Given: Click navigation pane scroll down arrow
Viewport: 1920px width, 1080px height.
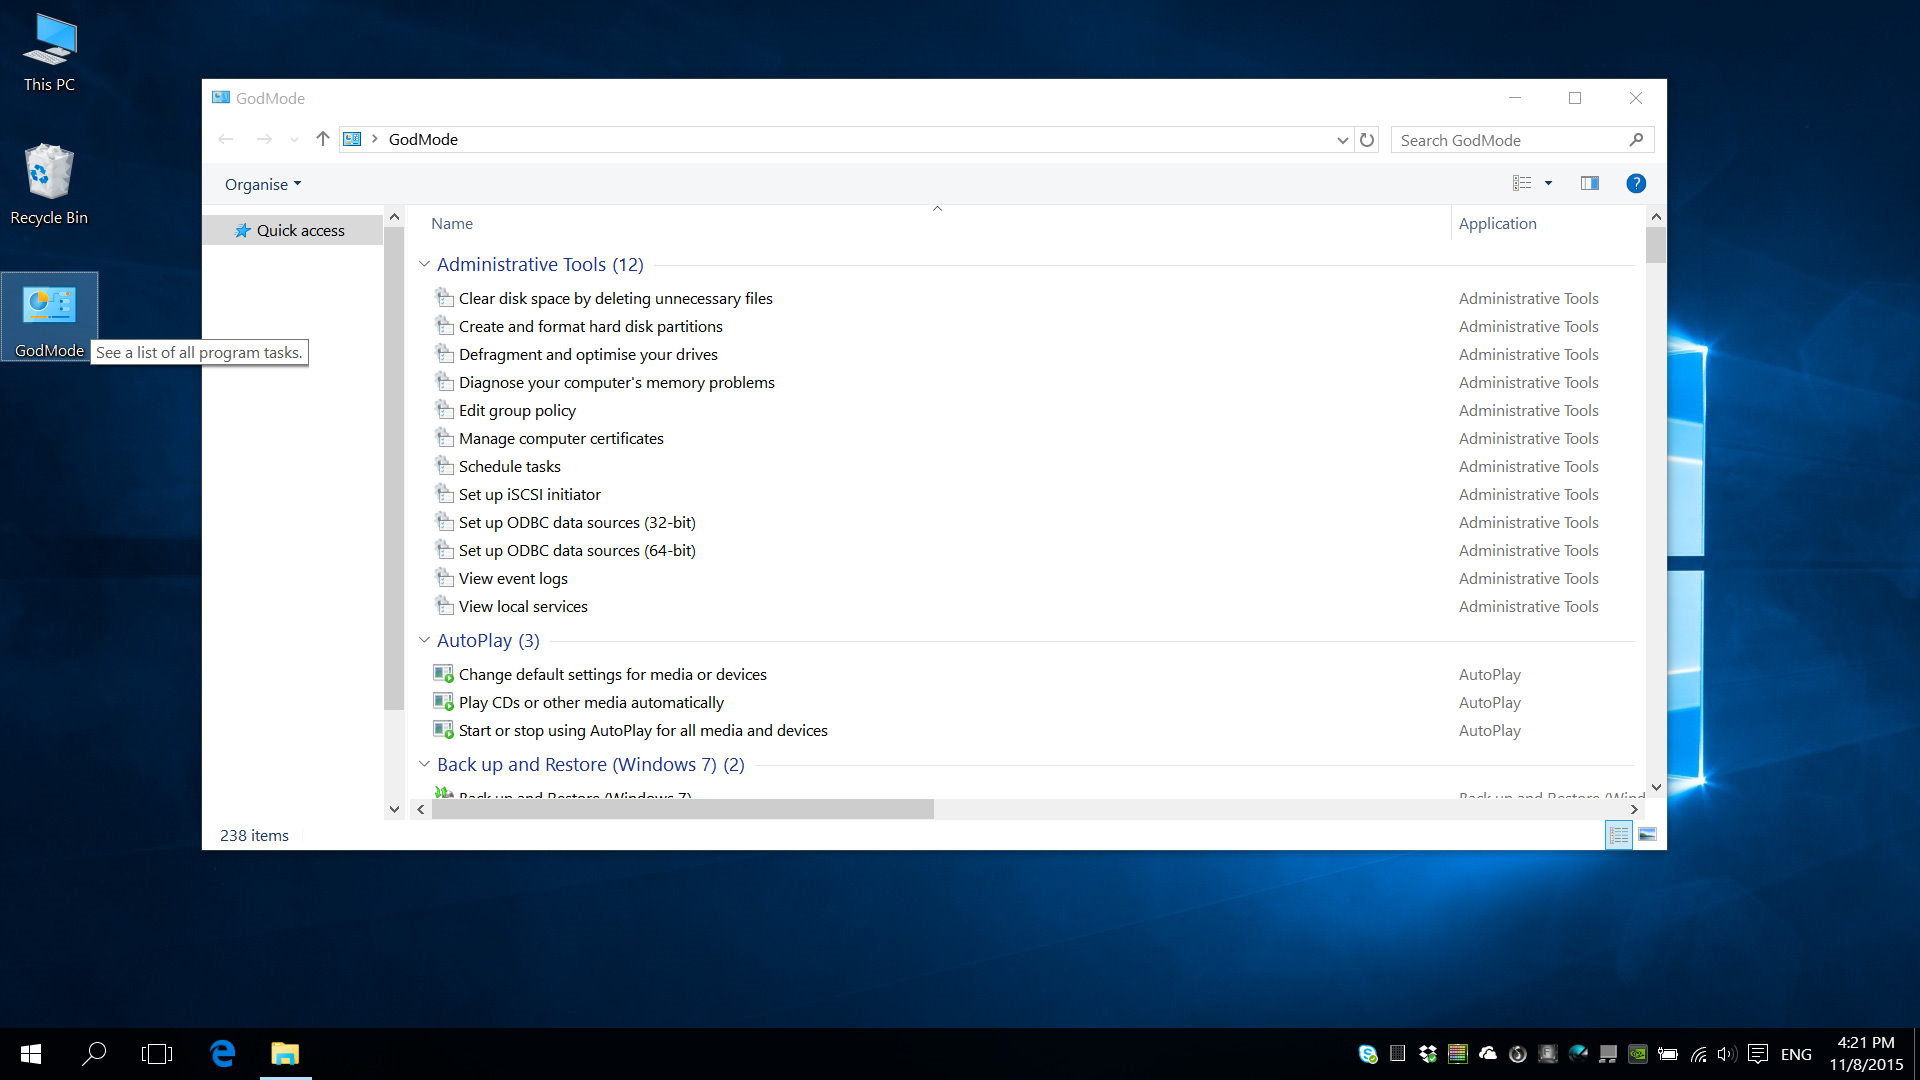Looking at the screenshot, I should 394,809.
